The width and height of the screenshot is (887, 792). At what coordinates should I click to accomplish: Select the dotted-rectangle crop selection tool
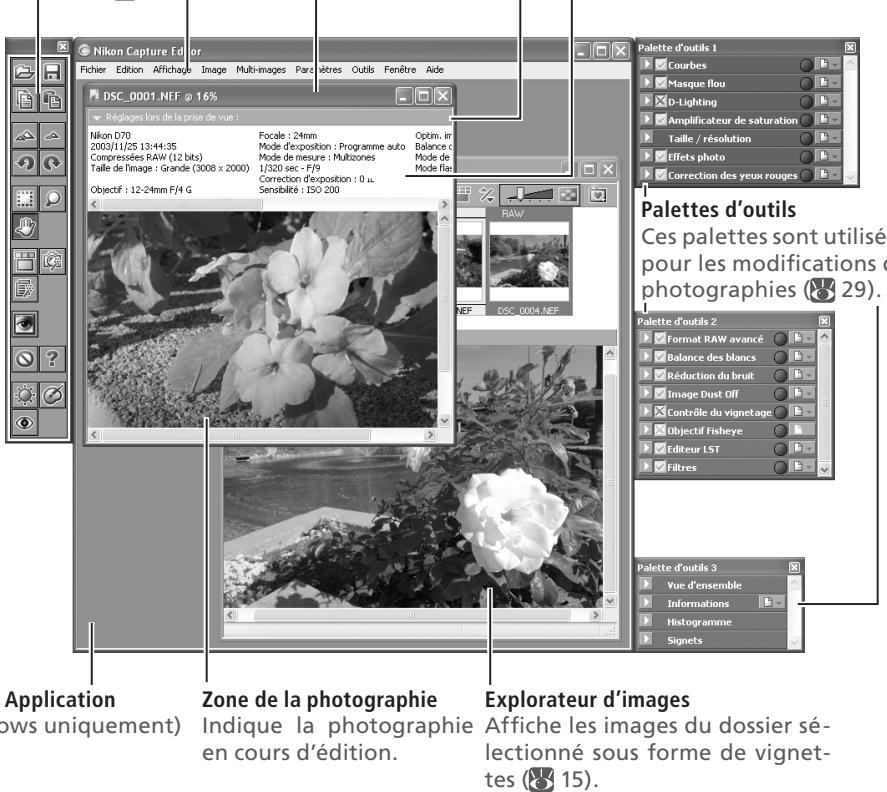pos(24,199)
